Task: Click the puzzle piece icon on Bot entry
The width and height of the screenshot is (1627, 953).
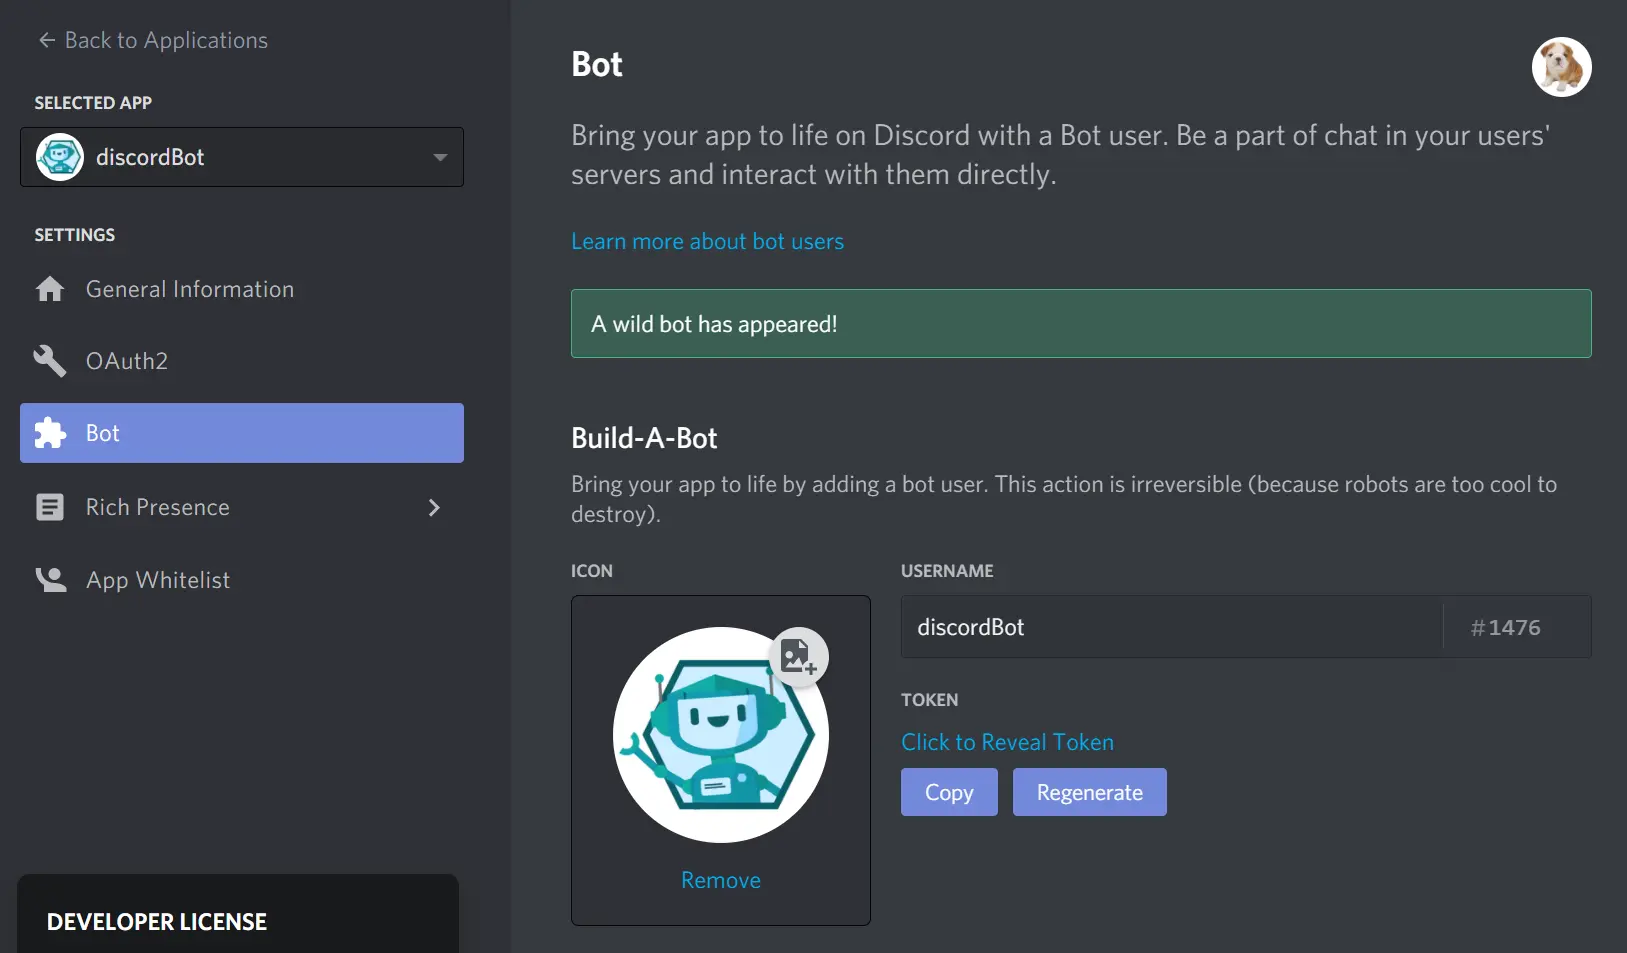Action: pos(50,433)
